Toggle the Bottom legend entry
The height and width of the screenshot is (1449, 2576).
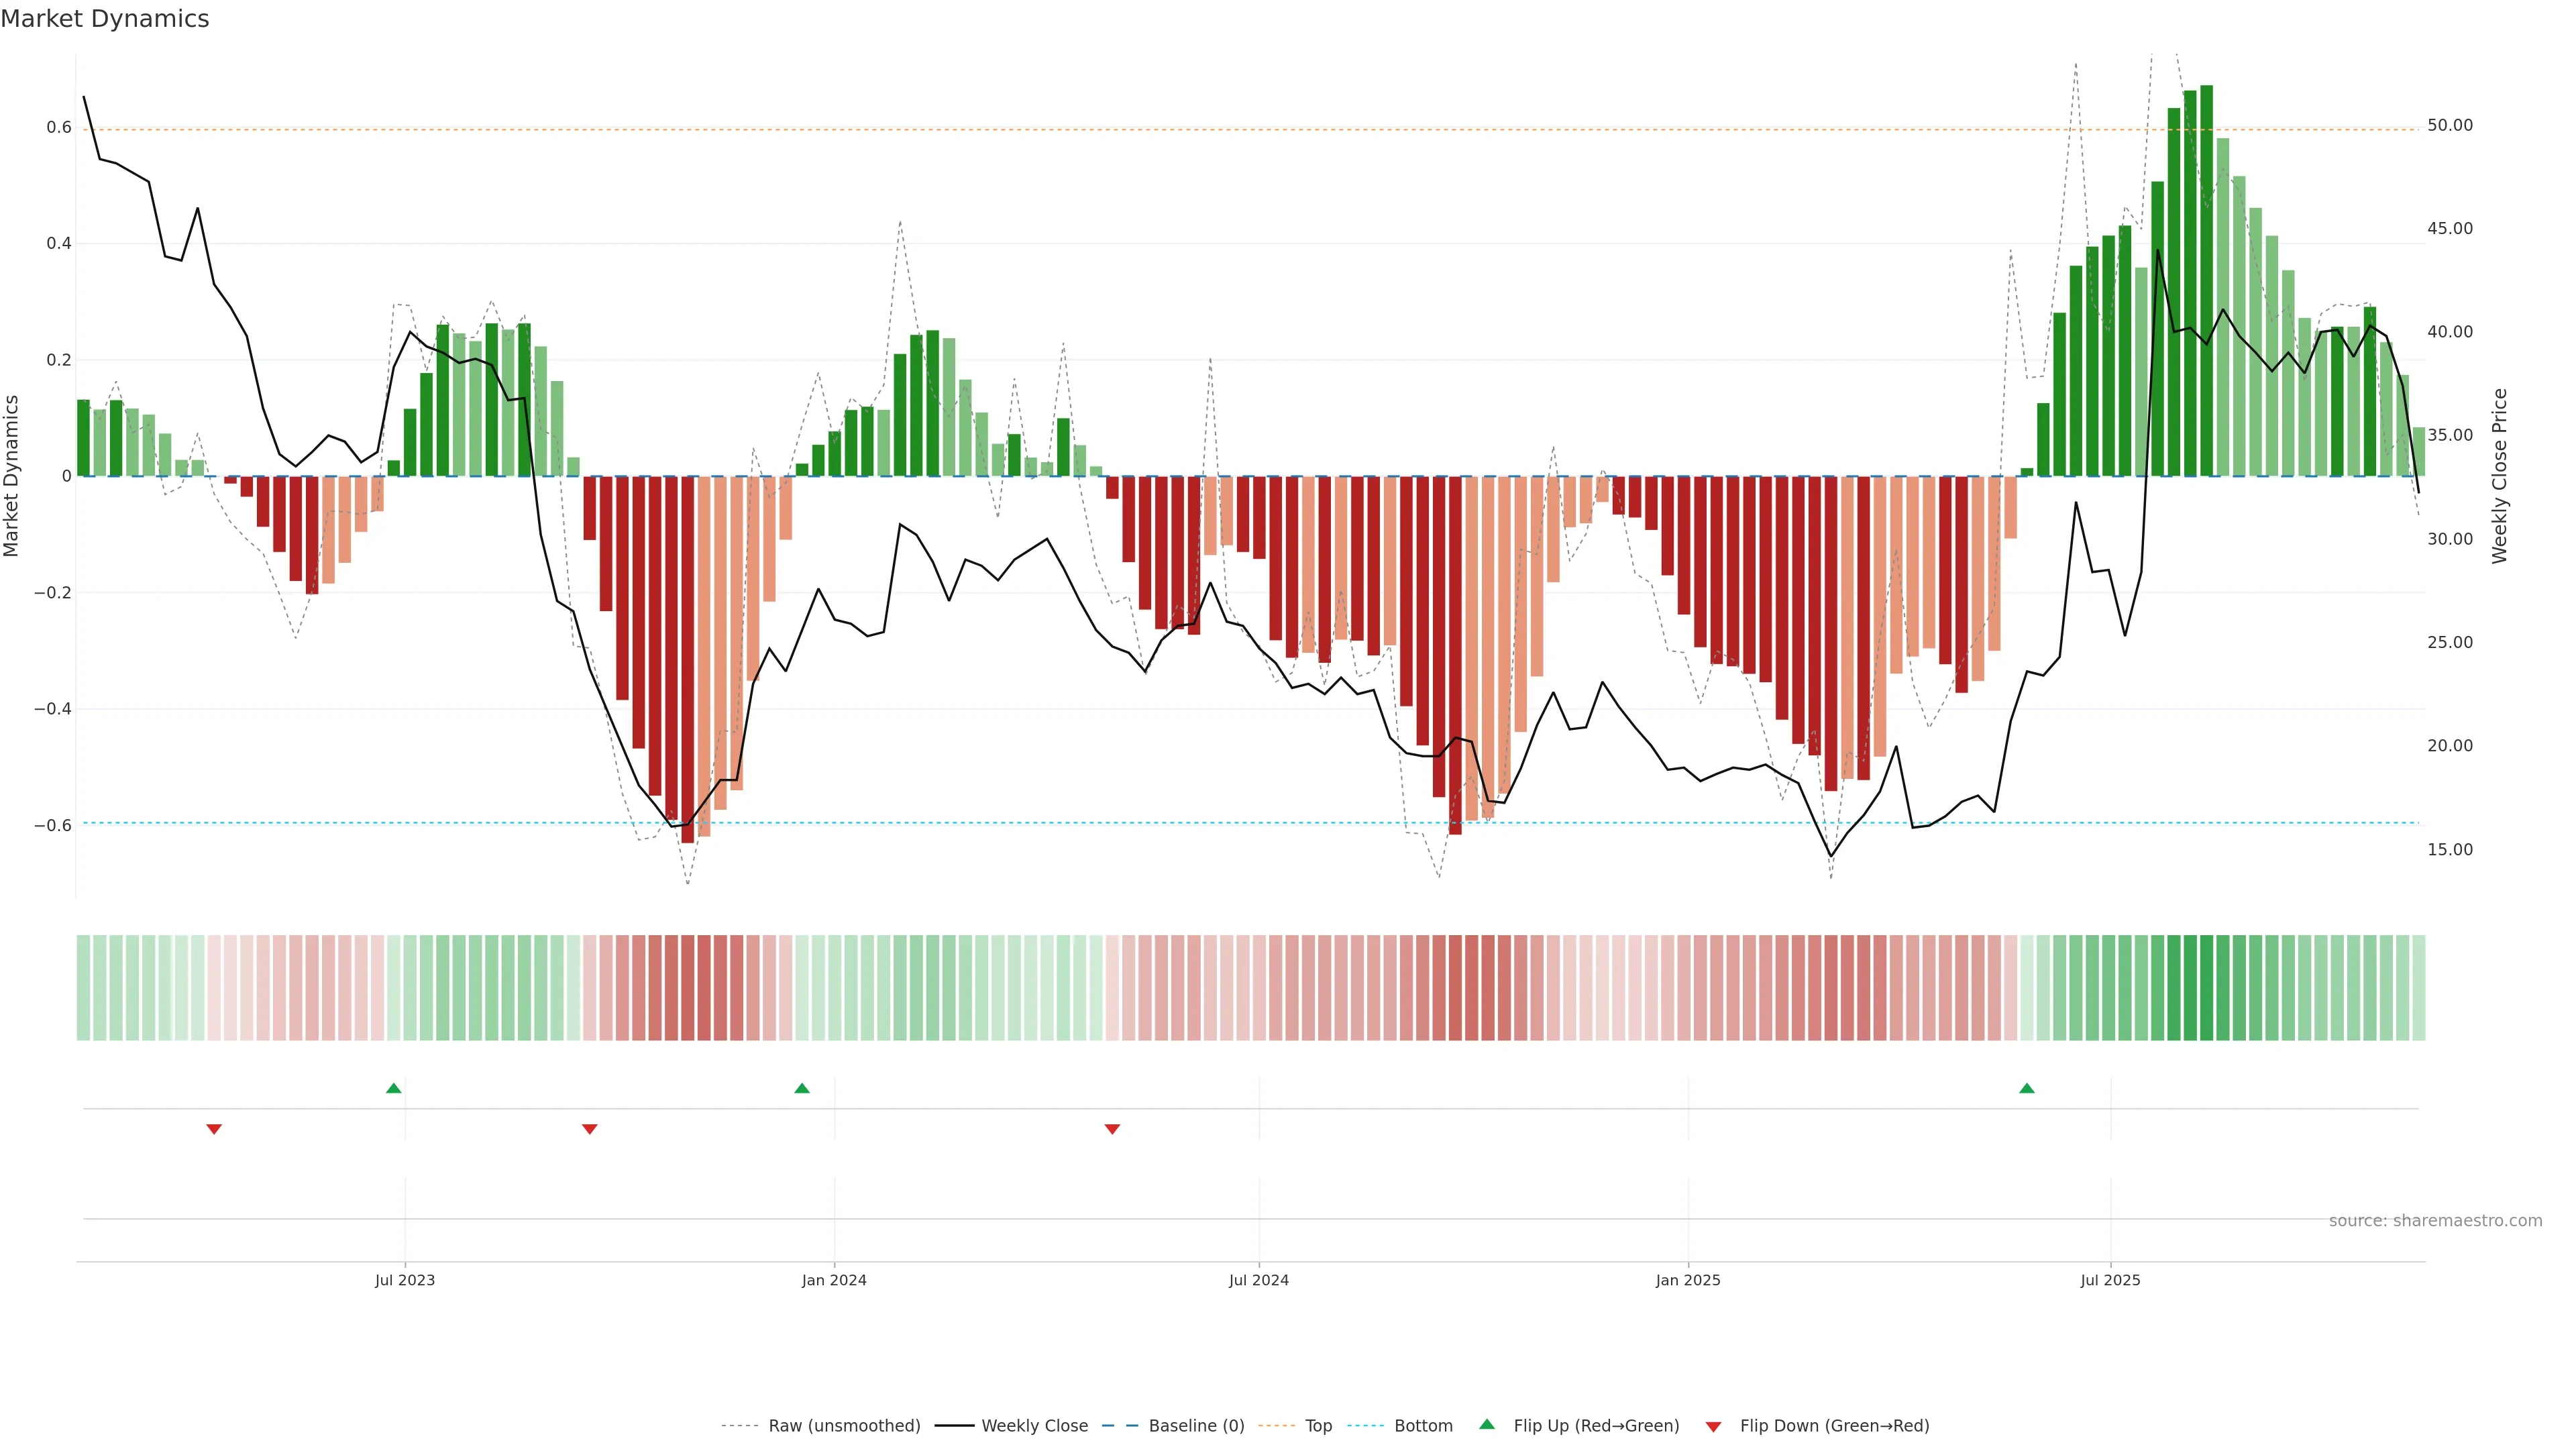click(x=1423, y=1426)
